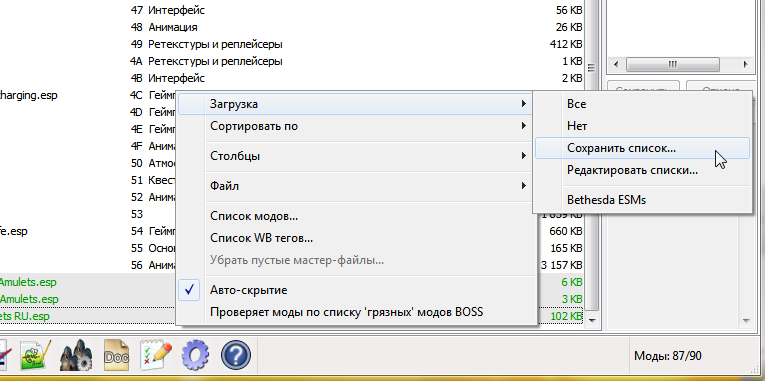Click the load index 4C
765x381 pixels.
point(136,96)
